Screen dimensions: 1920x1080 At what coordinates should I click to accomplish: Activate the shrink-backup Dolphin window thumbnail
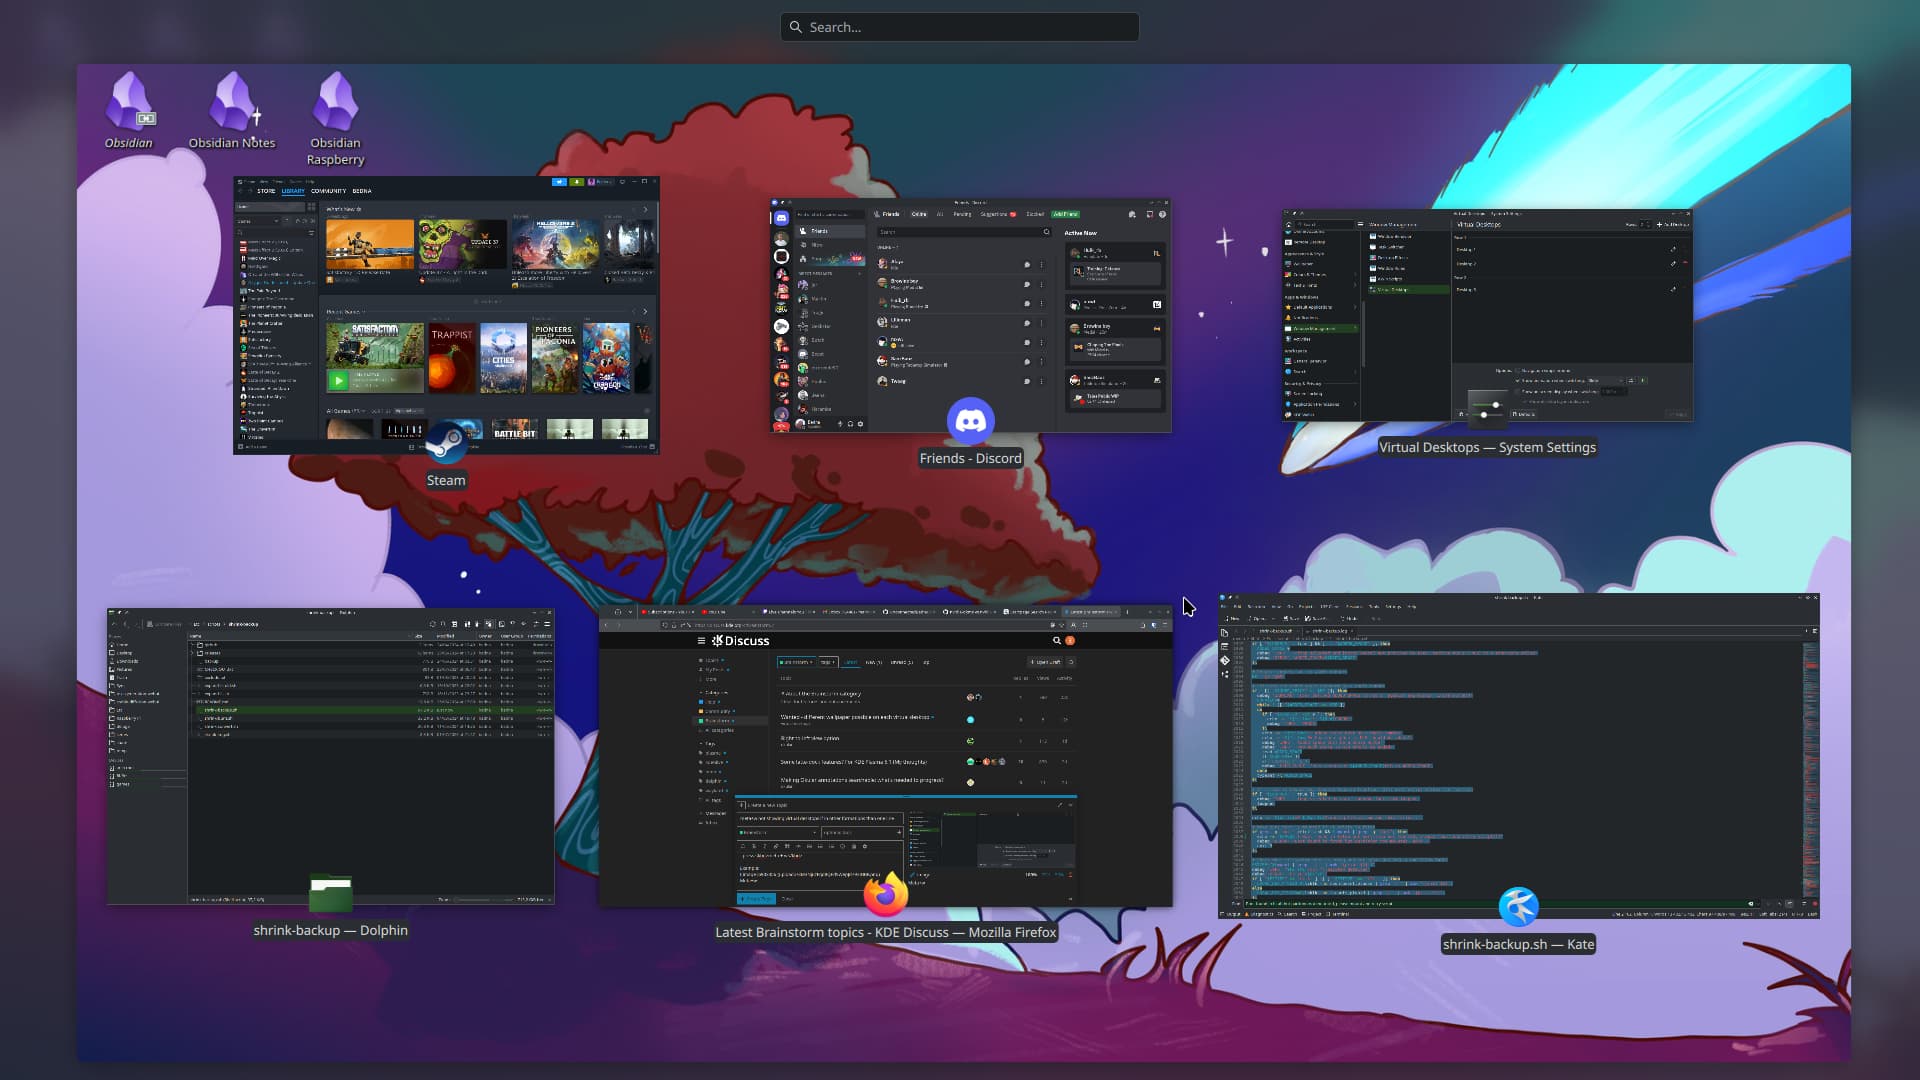(x=330, y=756)
